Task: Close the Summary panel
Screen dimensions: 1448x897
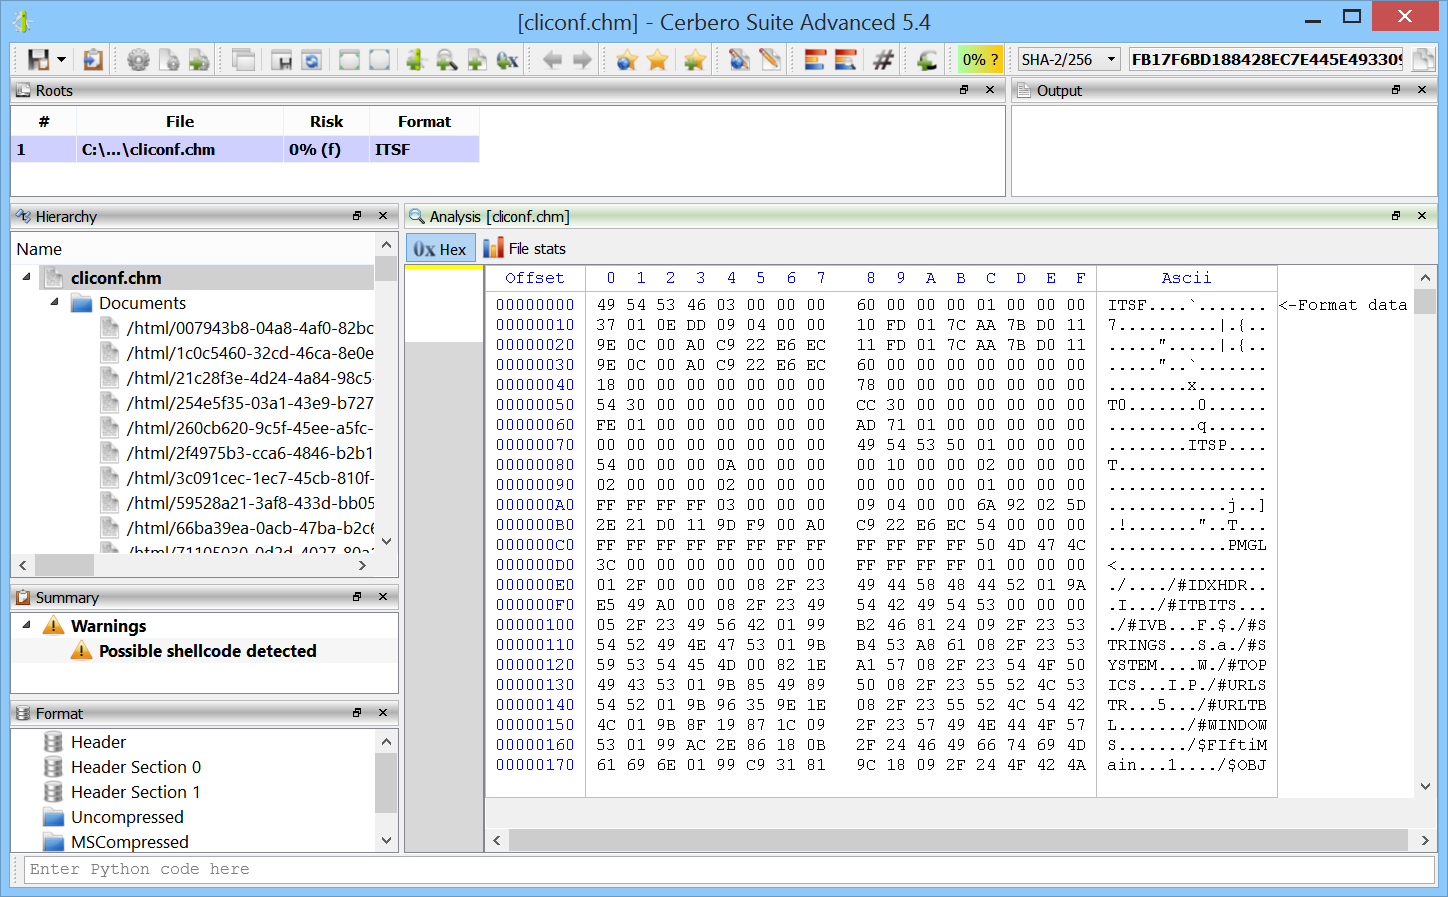Action: 383,597
